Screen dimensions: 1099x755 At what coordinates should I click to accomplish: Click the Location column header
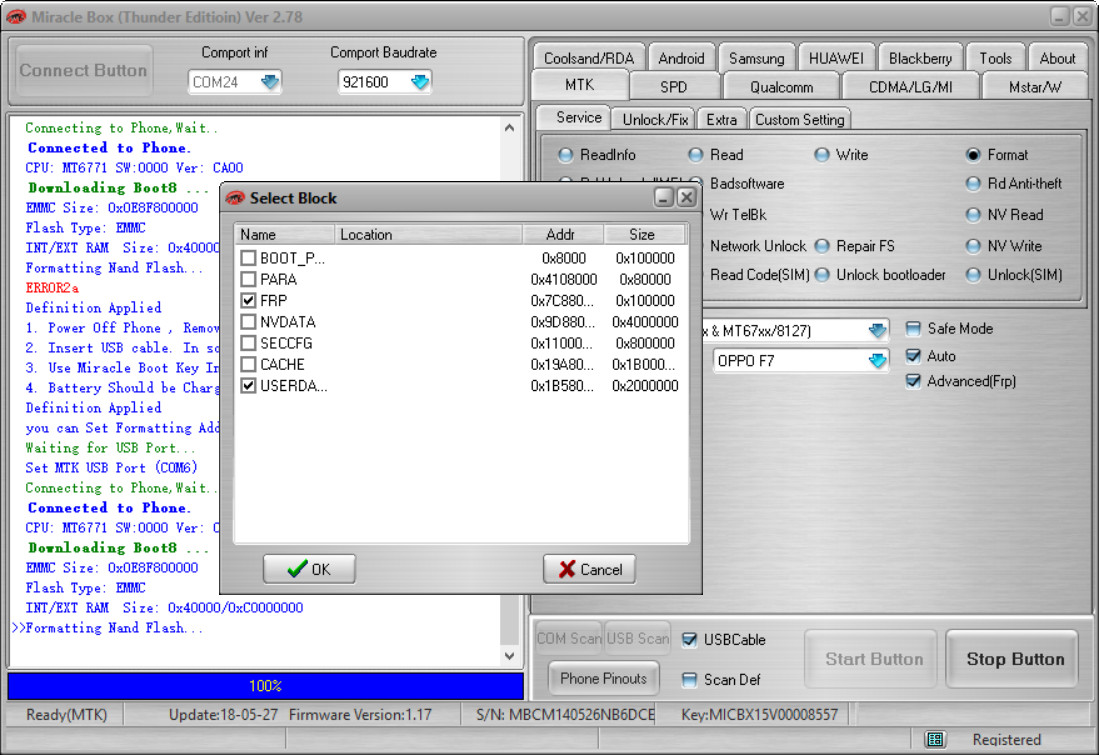click(x=428, y=234)
